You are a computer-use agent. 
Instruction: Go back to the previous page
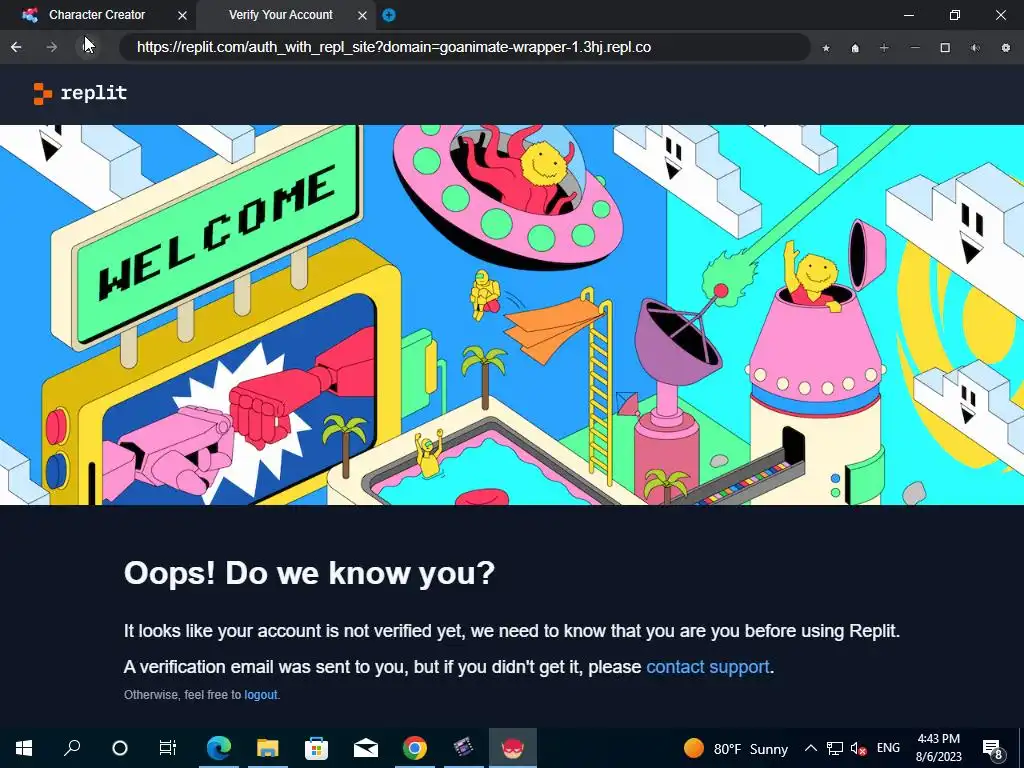[16, 47]
